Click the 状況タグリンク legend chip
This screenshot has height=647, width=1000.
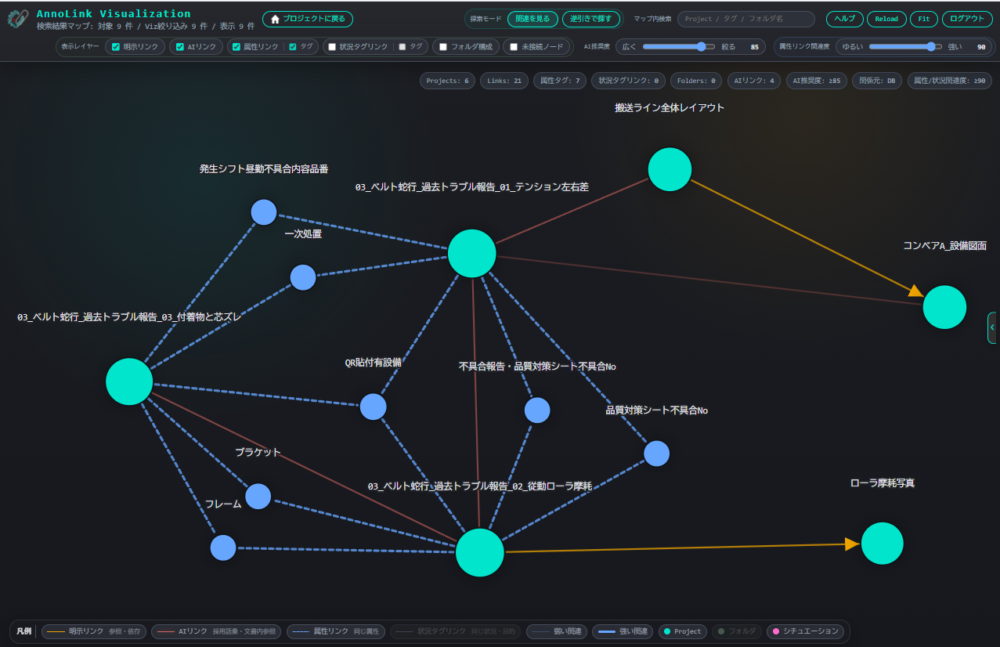(455, 631)
